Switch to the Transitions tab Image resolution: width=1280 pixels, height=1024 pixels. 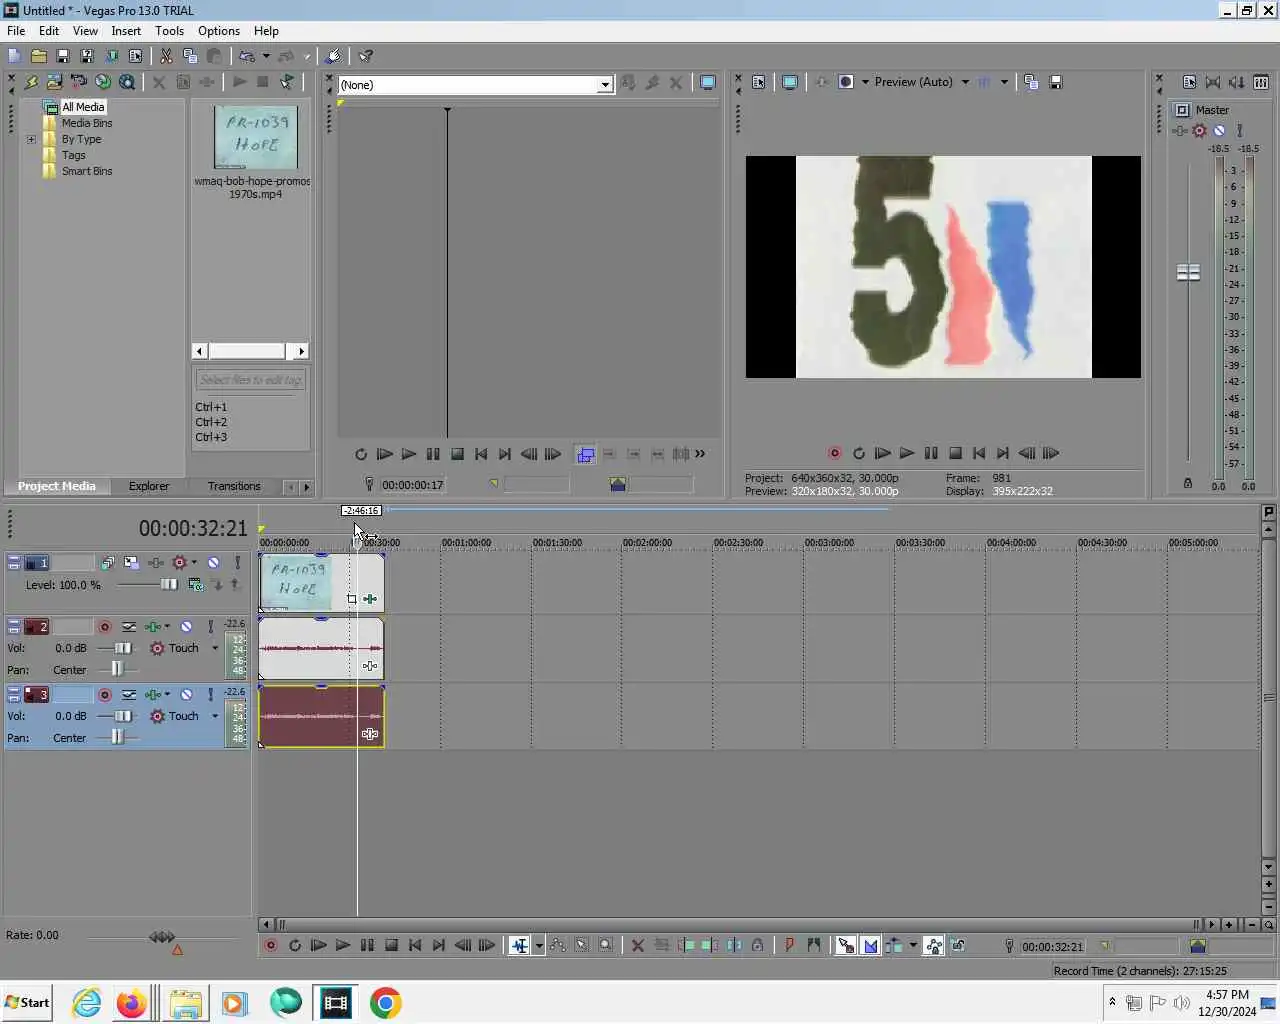point(234,486)
